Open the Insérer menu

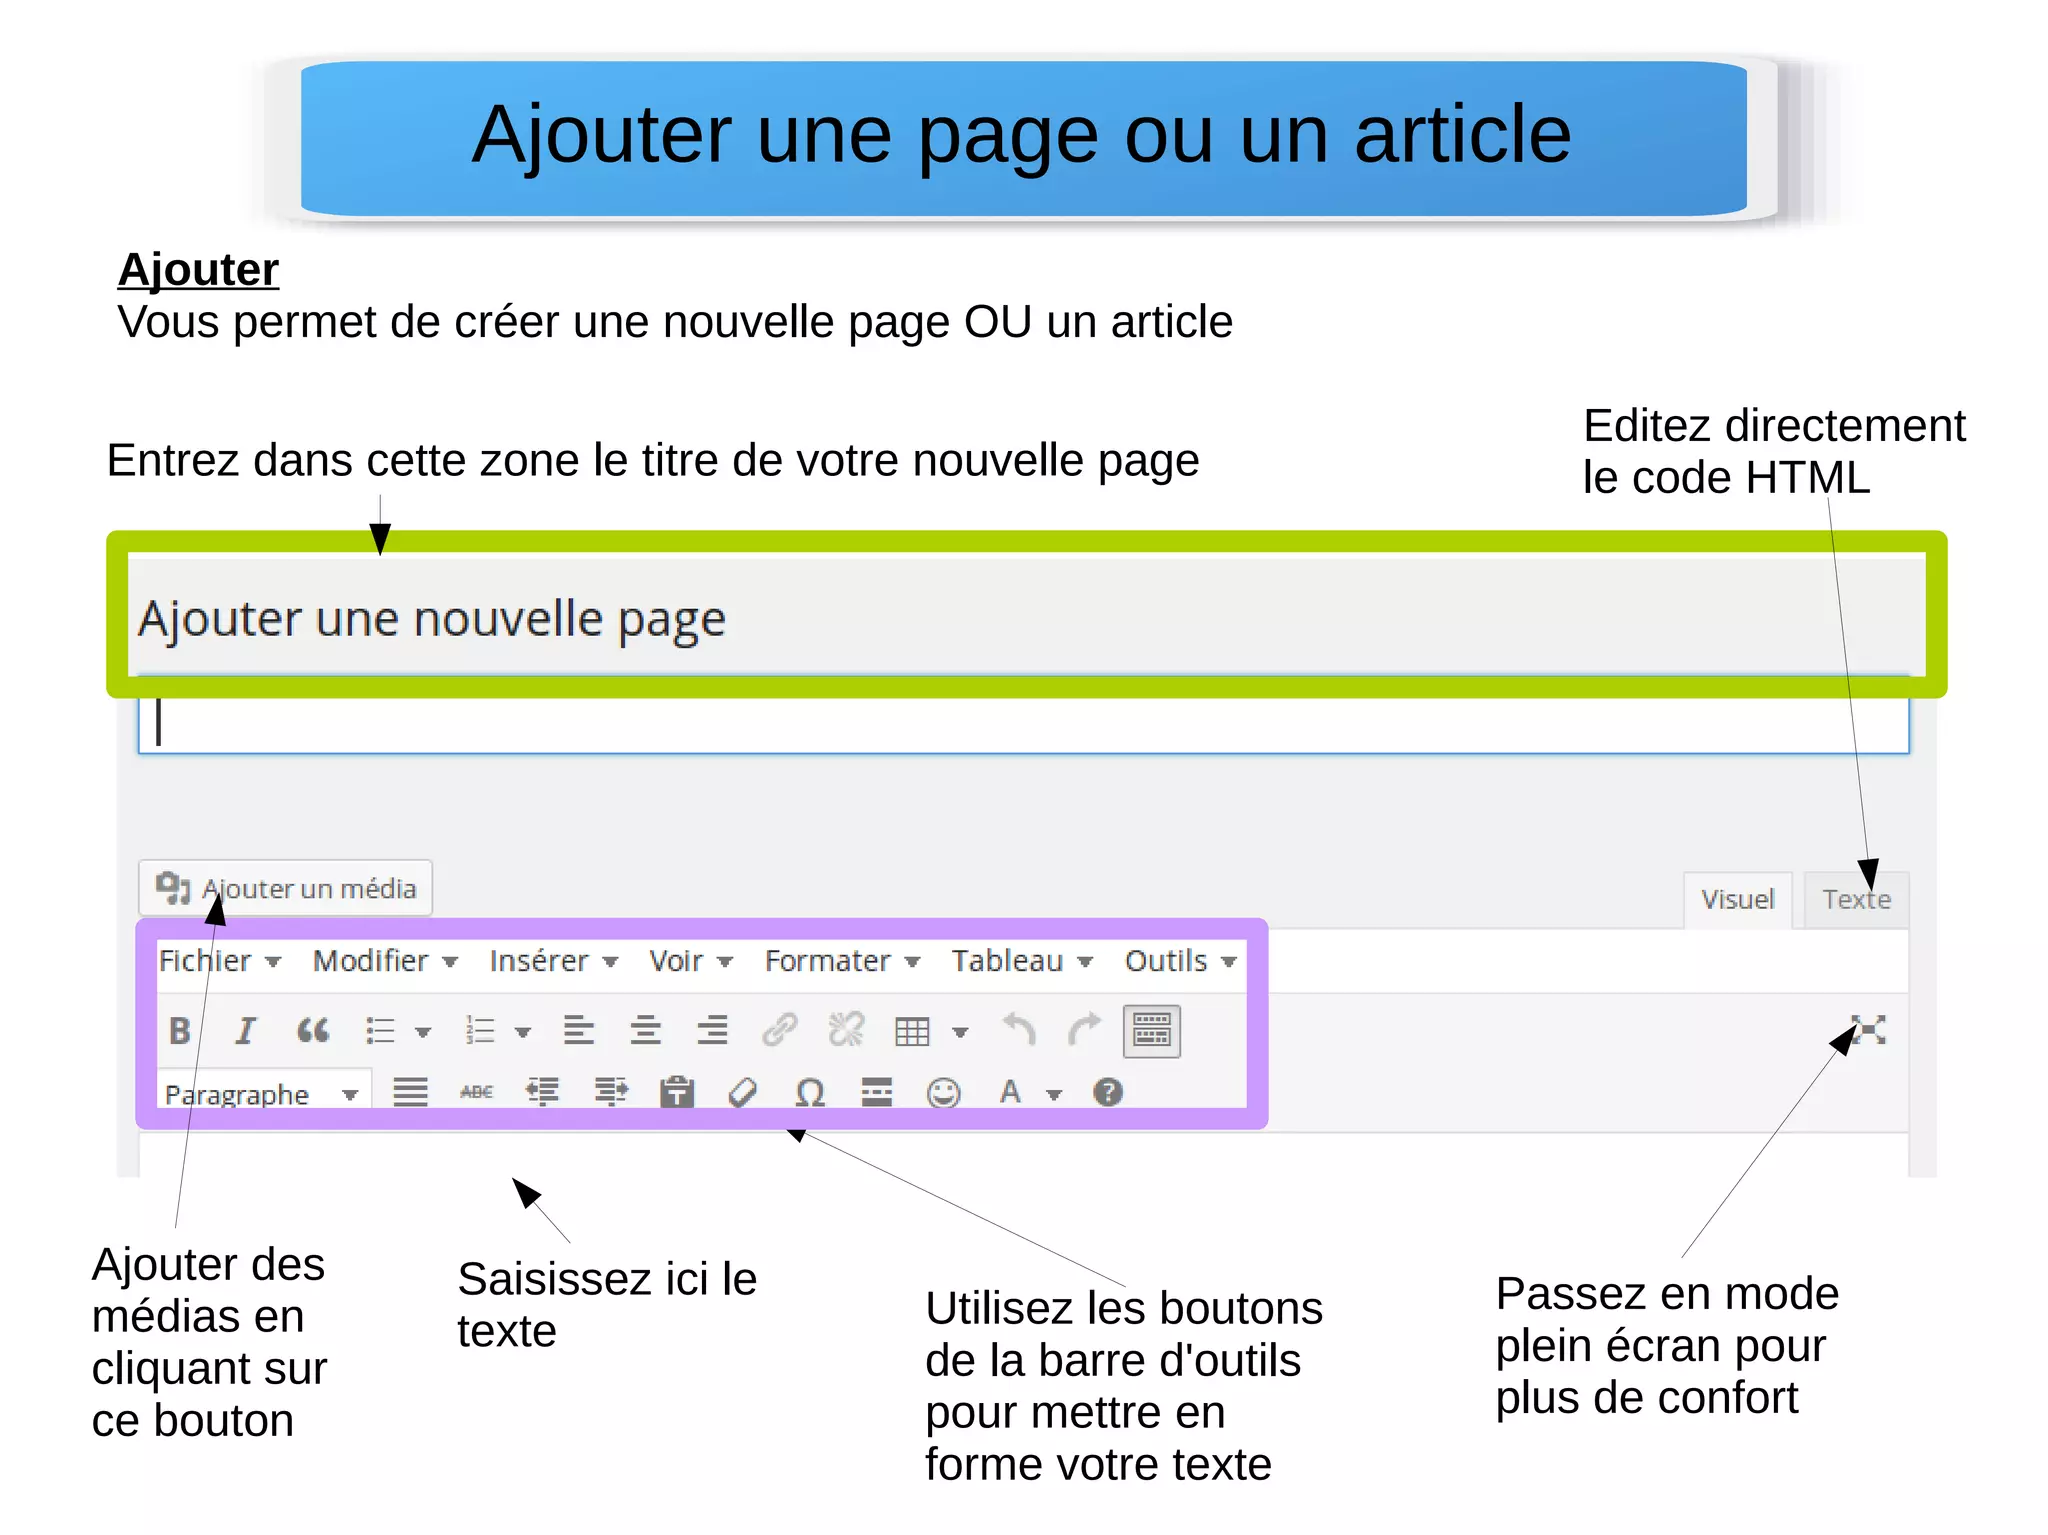[554, 961]
